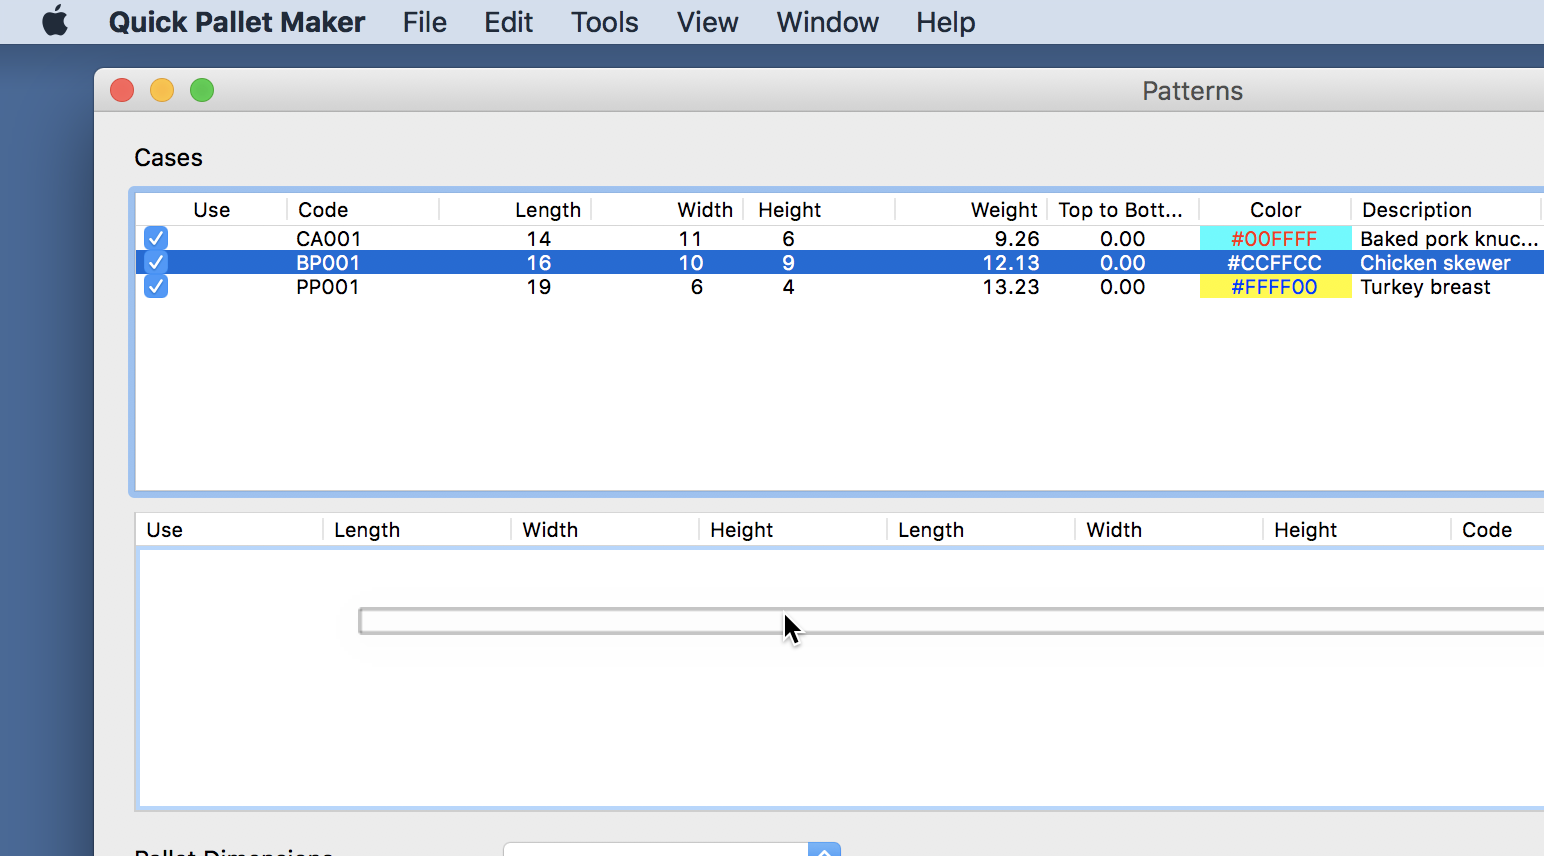Screen dimensions: 1544x856
Task: Click width value 11 for CA001
Action: [690, 238]
